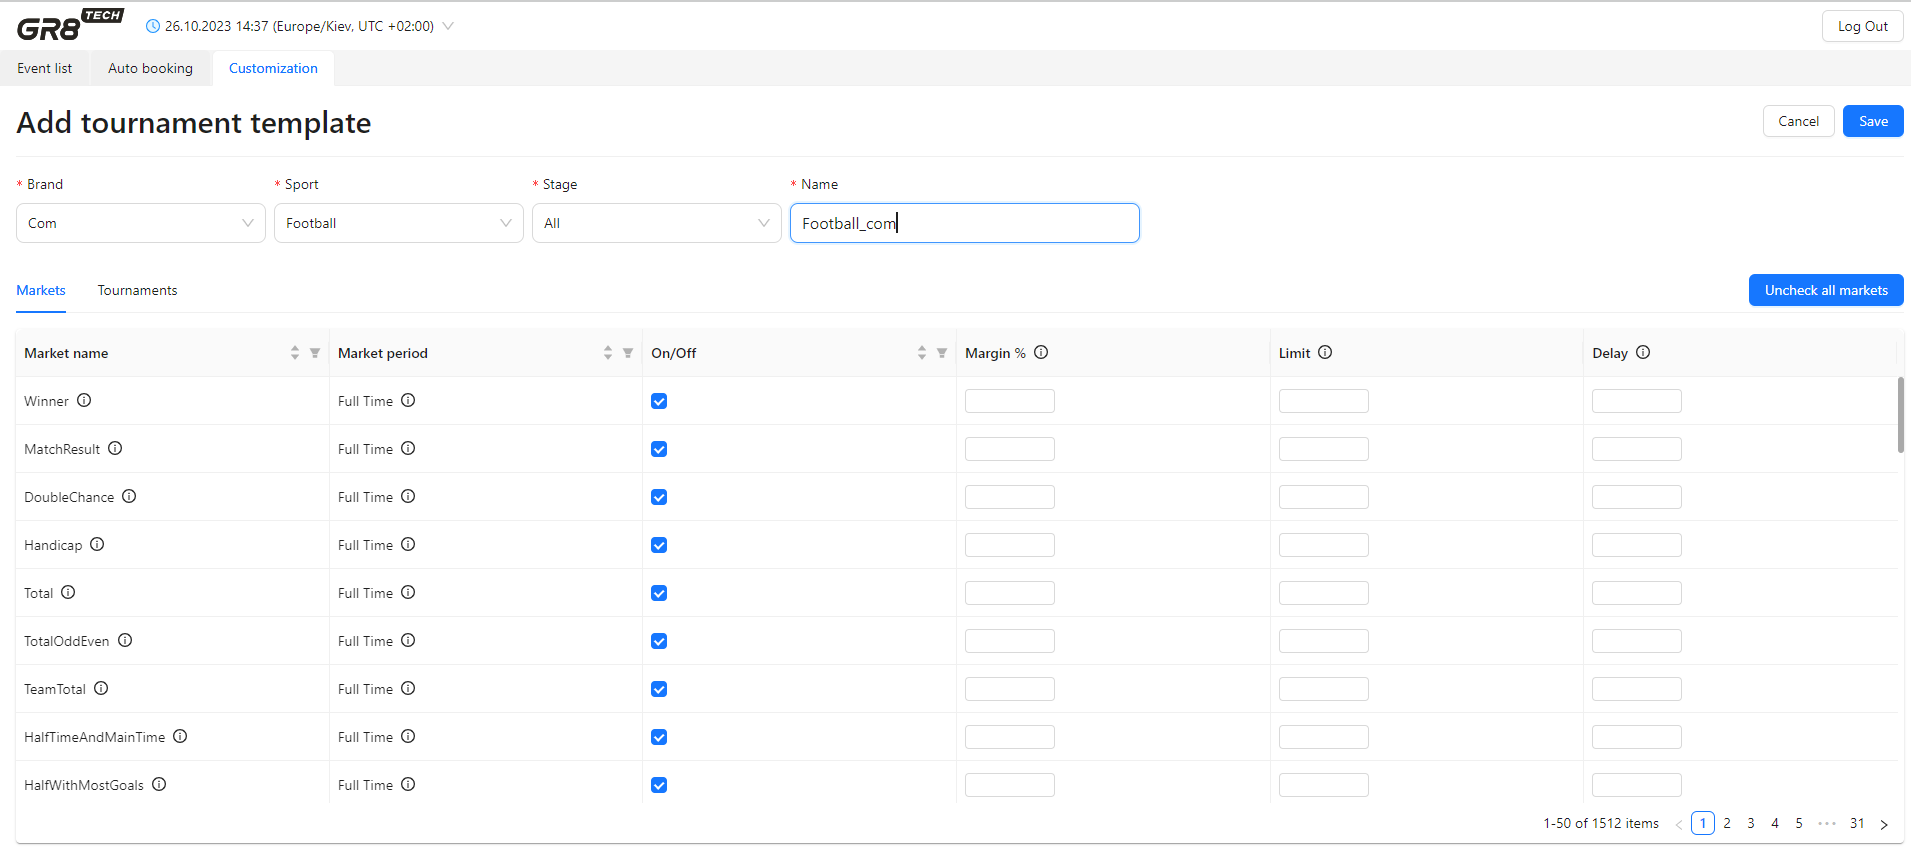Switch to the Tournaments sub-tab
This screenshot has height=850, width=1911.
click(x=137, y=290)
